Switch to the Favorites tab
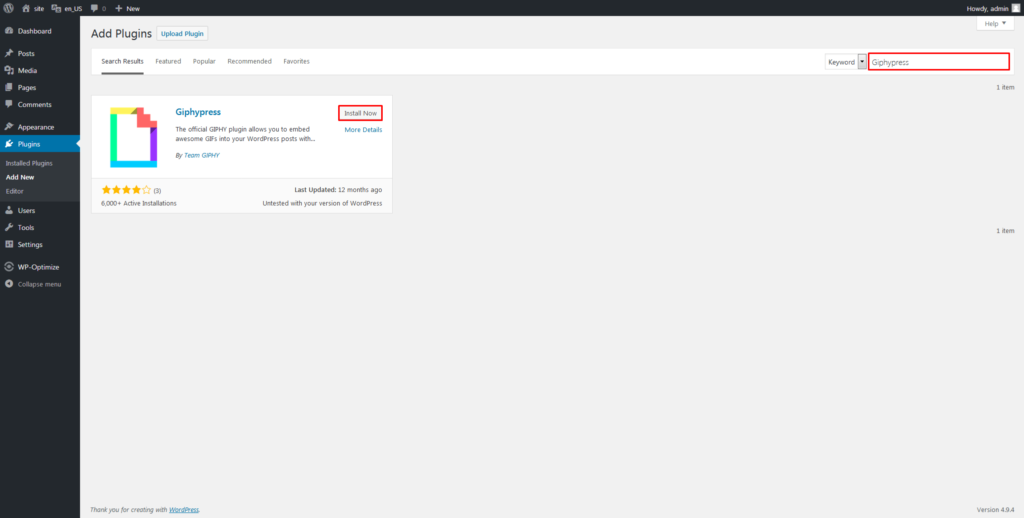Viewport: 1024px width, 518px height. point(296,61)
